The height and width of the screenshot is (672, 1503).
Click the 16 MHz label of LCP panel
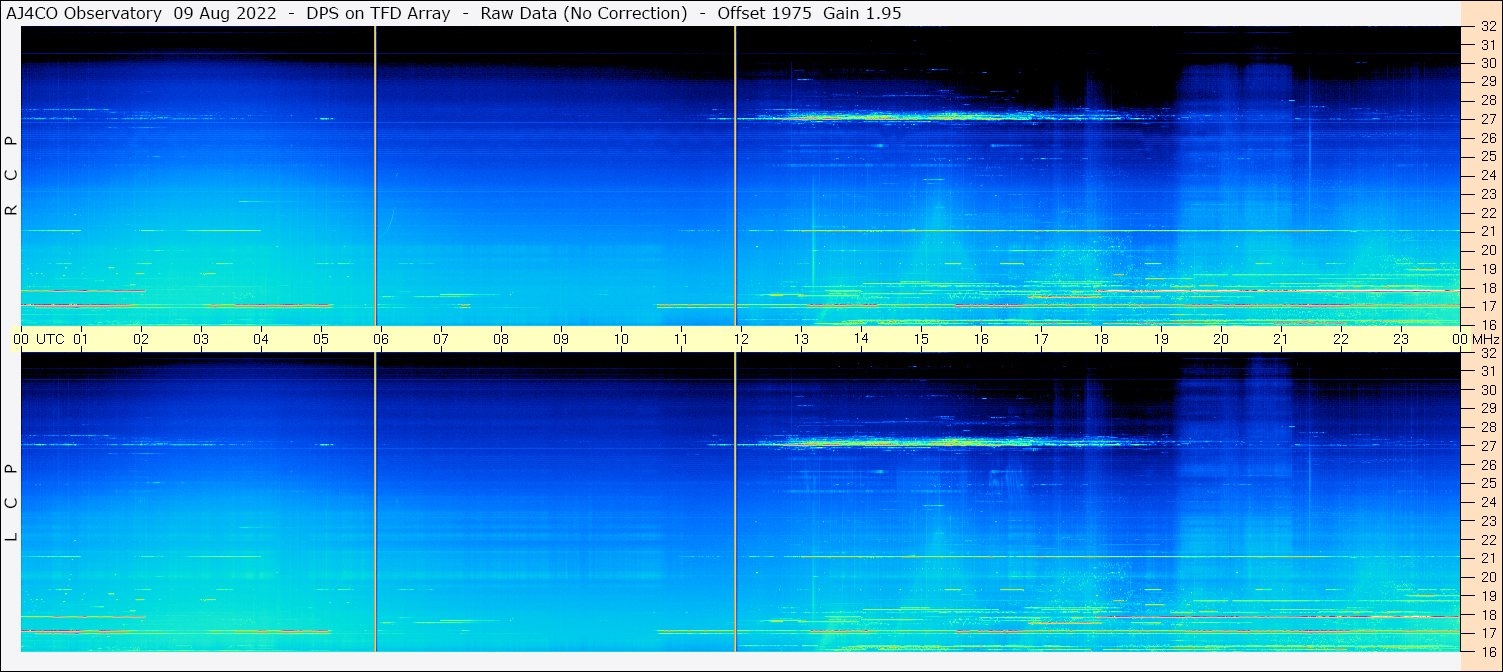tap(1487, 651)
